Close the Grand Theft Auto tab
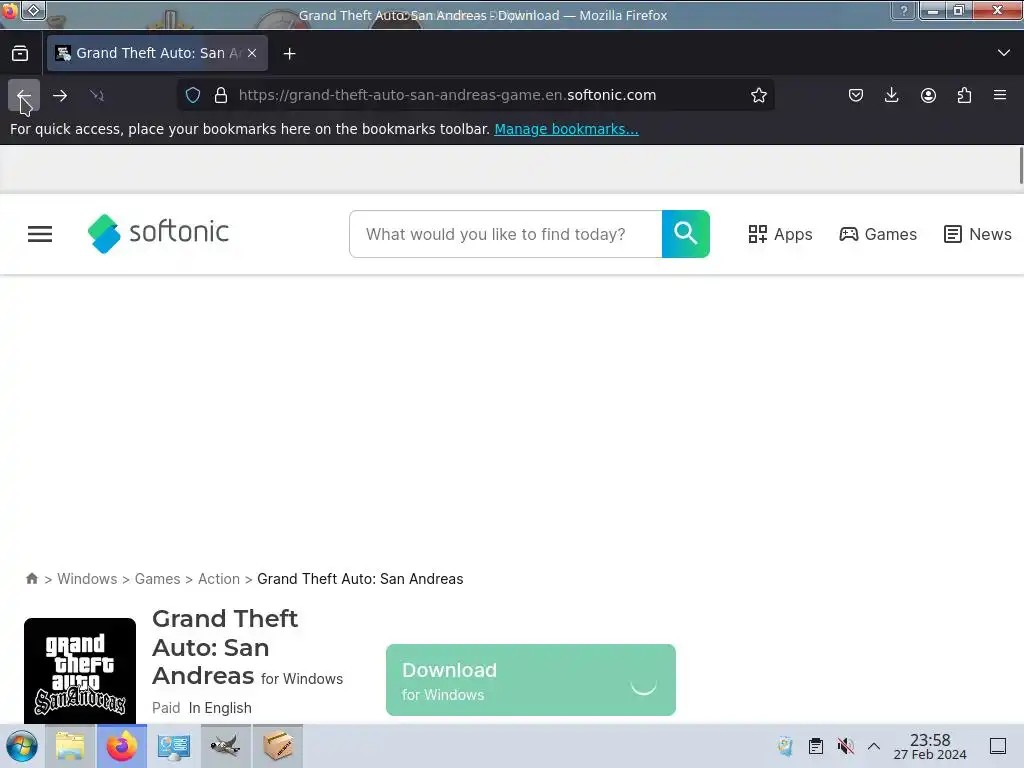This screenshot has width=1024, height=768. click(x=252, y=54)
